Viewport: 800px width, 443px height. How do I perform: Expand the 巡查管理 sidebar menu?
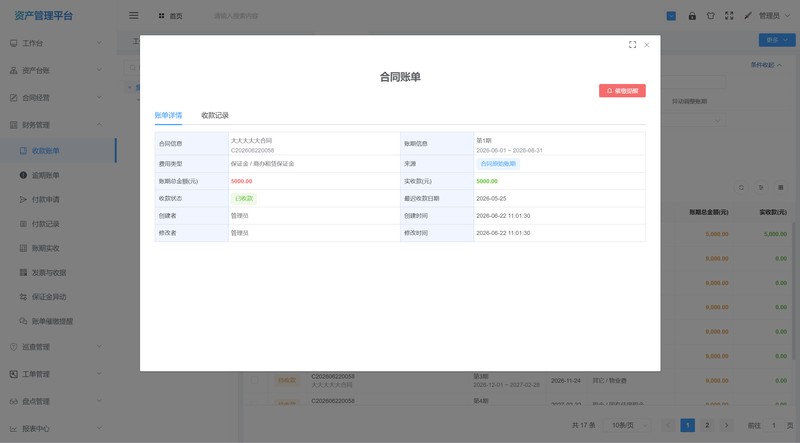coord(56,347)
